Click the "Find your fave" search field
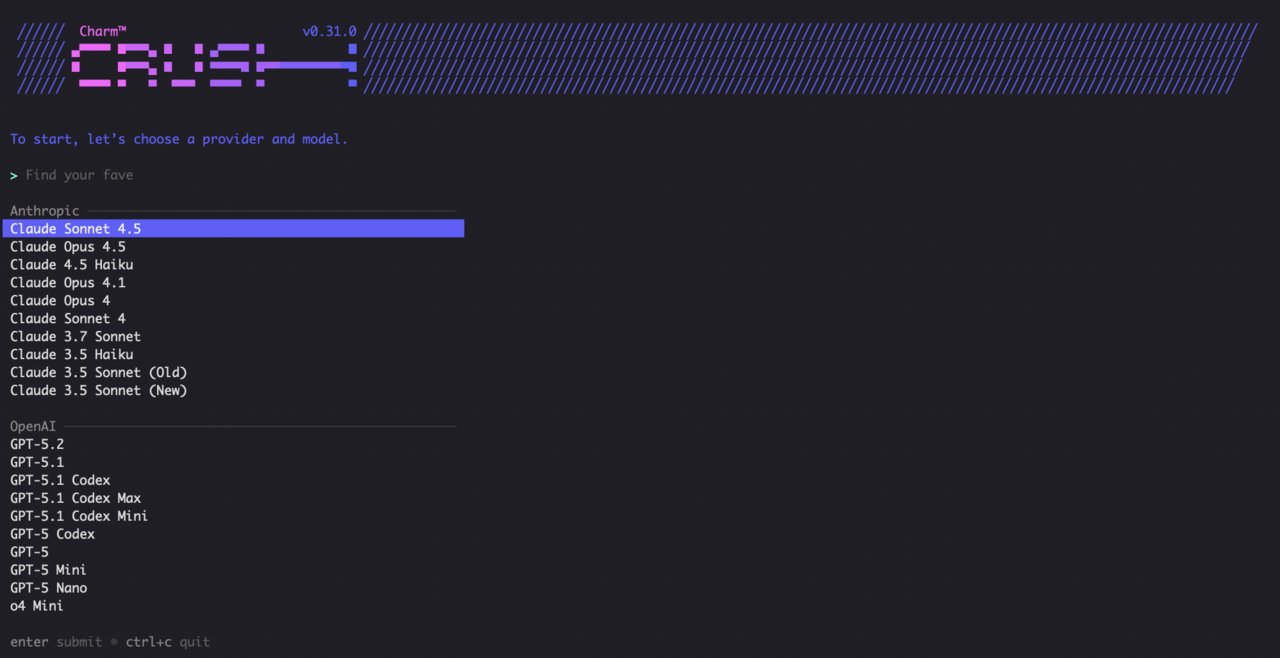Image resolution: width=1280 pixels, height=658 pixels. pos(80,175)
